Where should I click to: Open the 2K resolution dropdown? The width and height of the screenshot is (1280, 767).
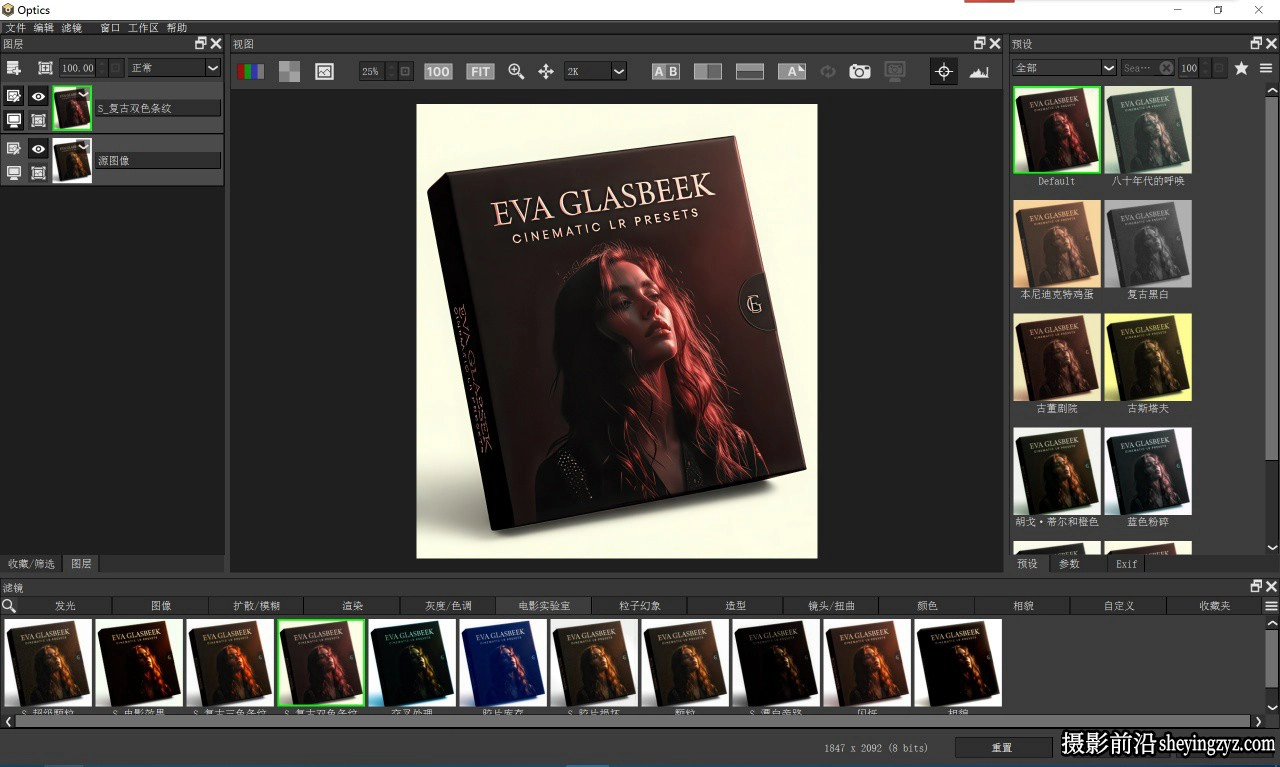595,71
